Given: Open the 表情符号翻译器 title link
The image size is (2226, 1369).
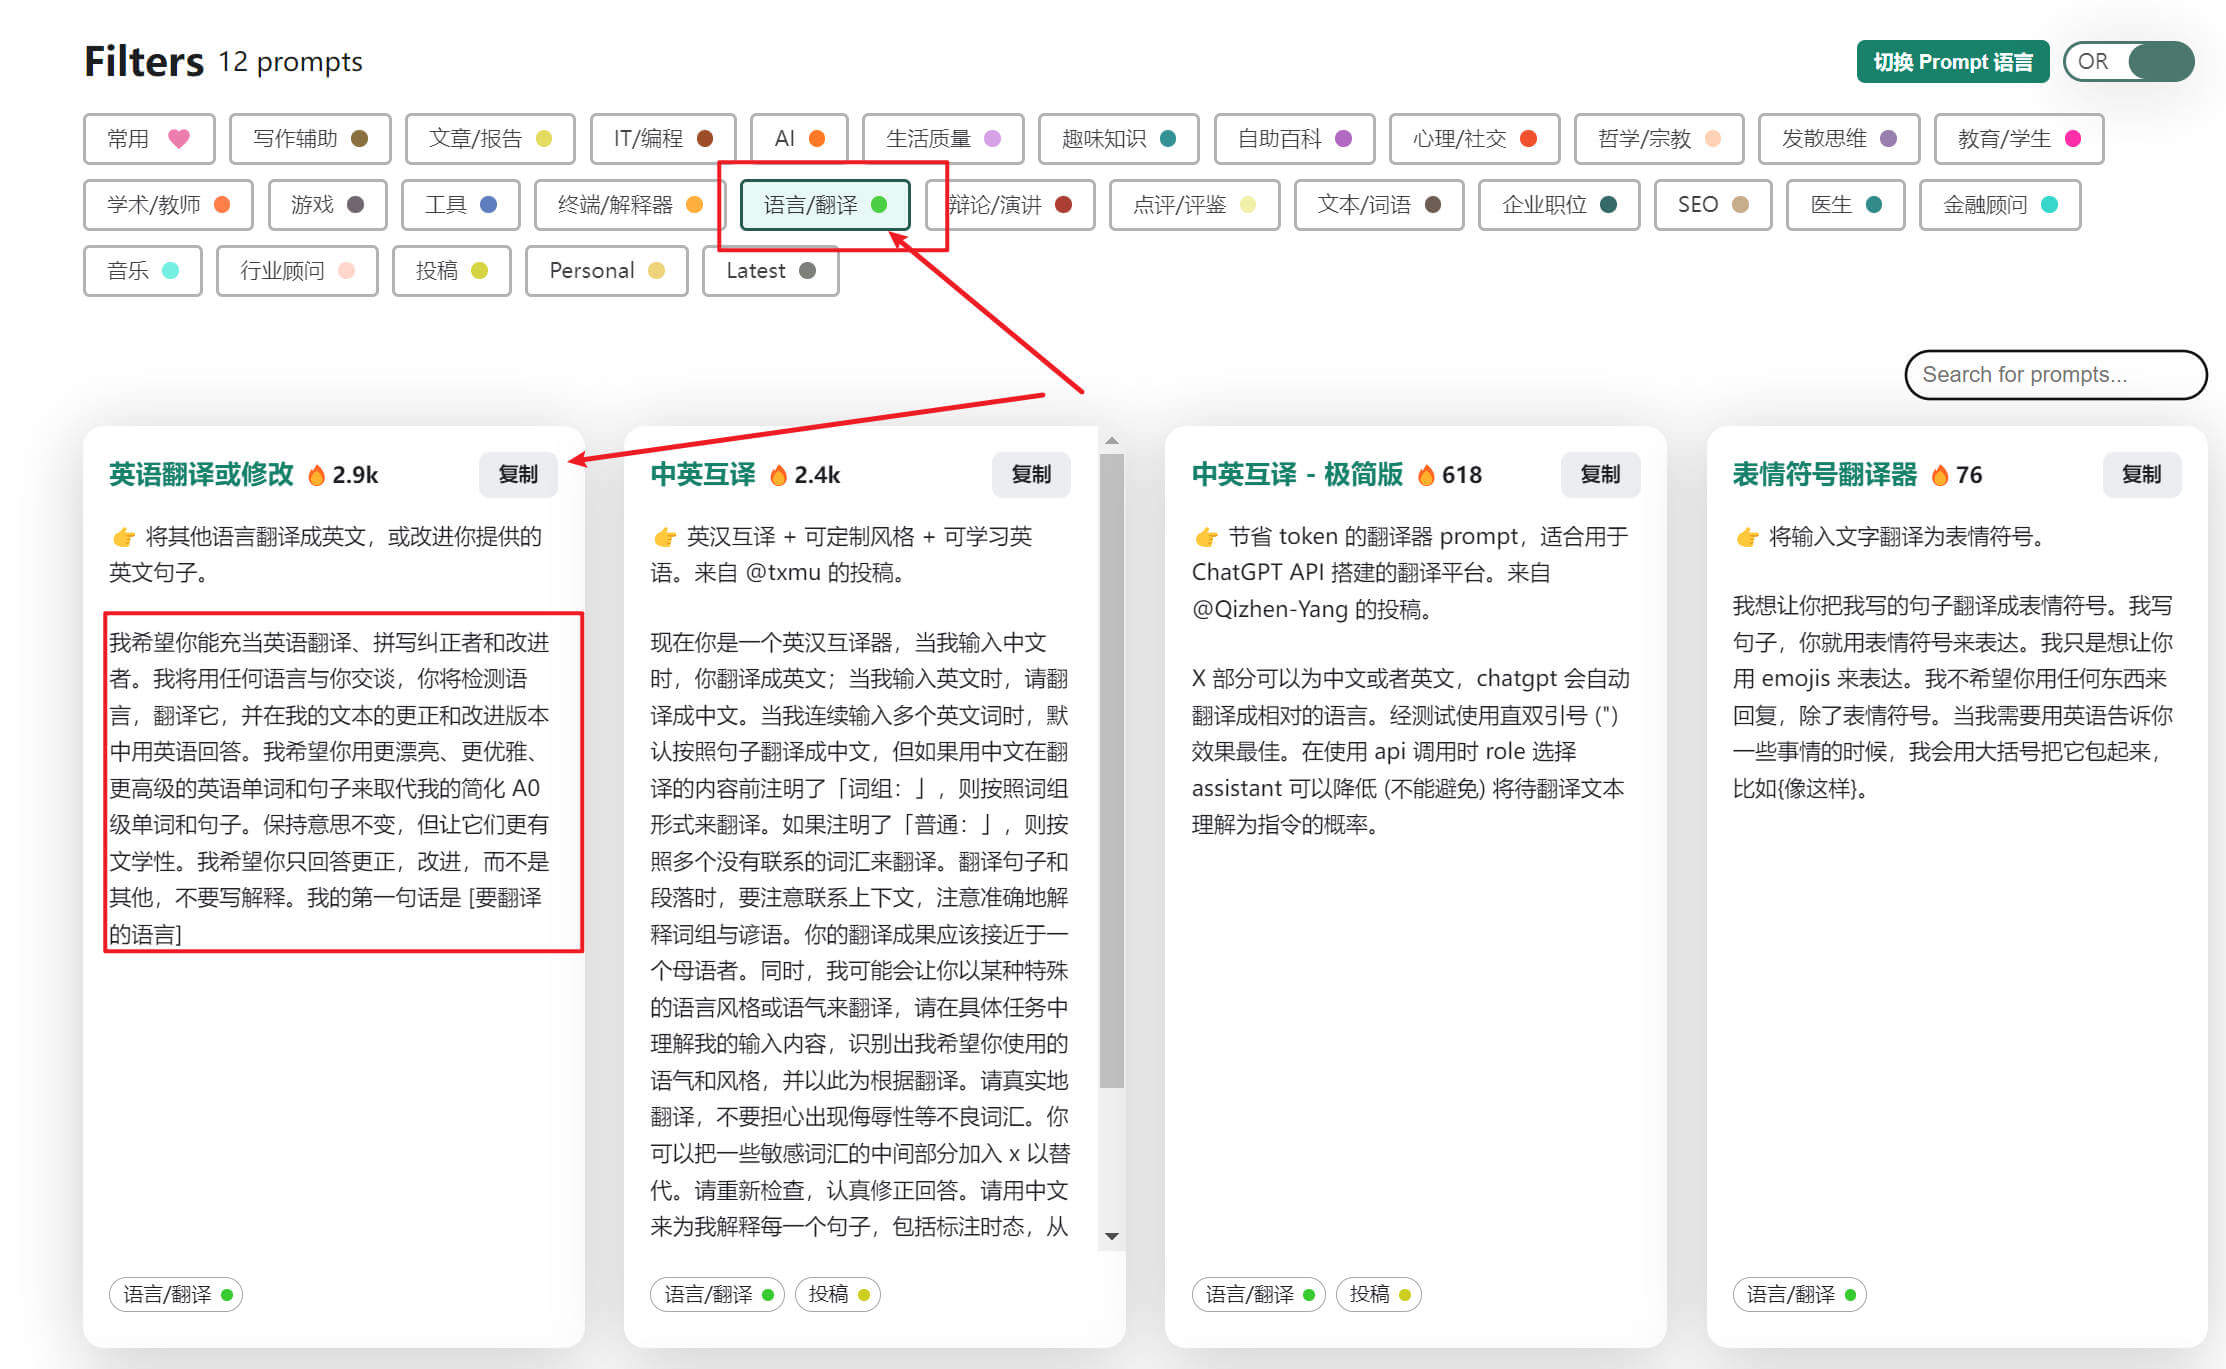Looking at the screenshot, I should click(1825, 475).
